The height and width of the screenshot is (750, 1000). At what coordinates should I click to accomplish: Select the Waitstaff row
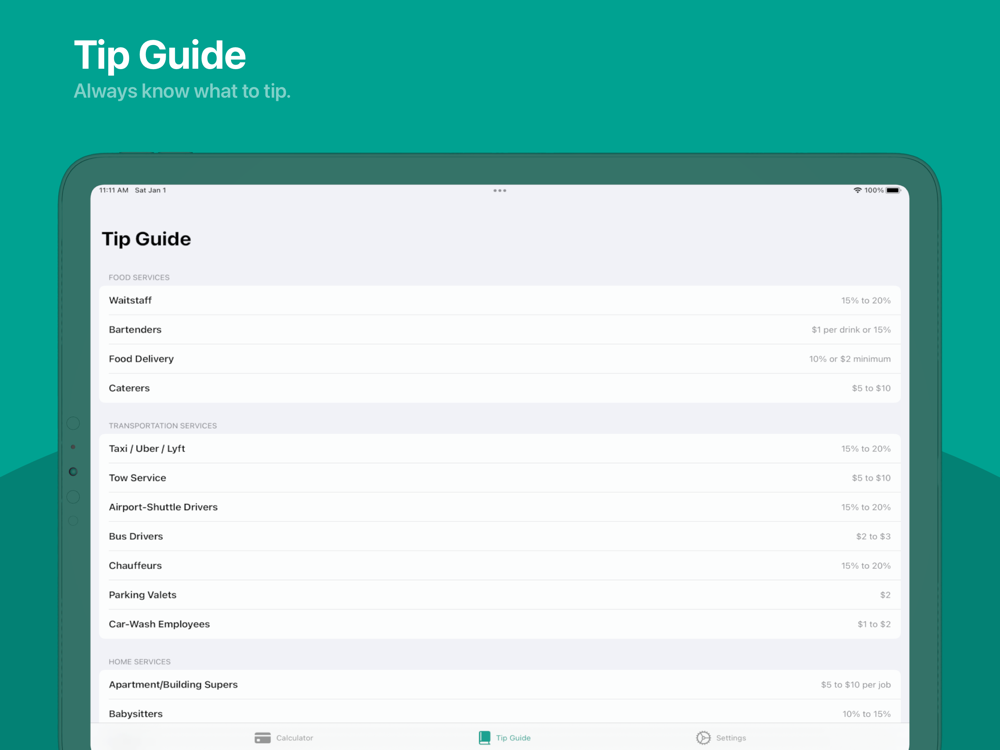point(500,300)
